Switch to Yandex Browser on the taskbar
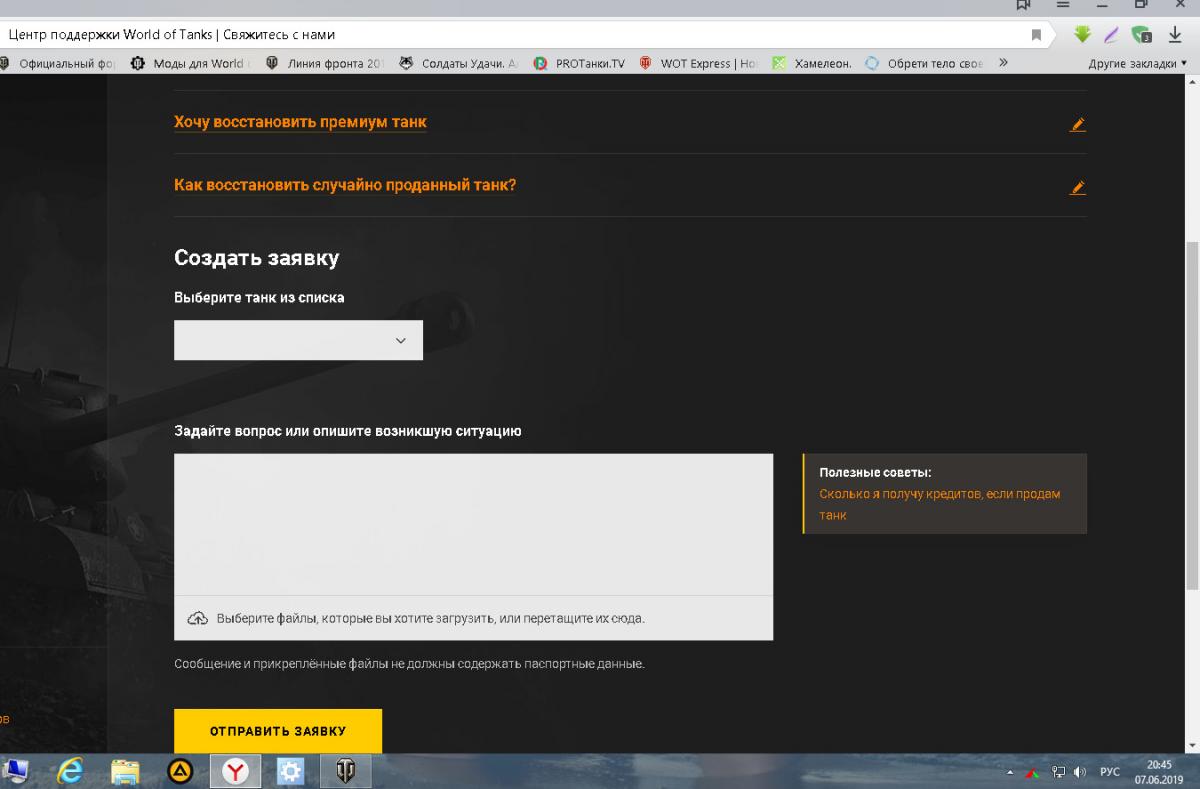This screenshot has height=789, width=1200. (x=235, y=771)
